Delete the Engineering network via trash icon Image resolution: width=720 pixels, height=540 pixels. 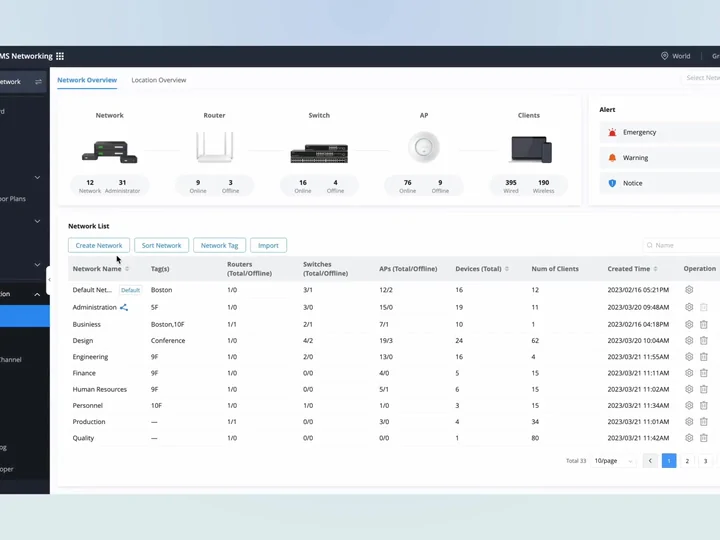click(x=703, y=357)
